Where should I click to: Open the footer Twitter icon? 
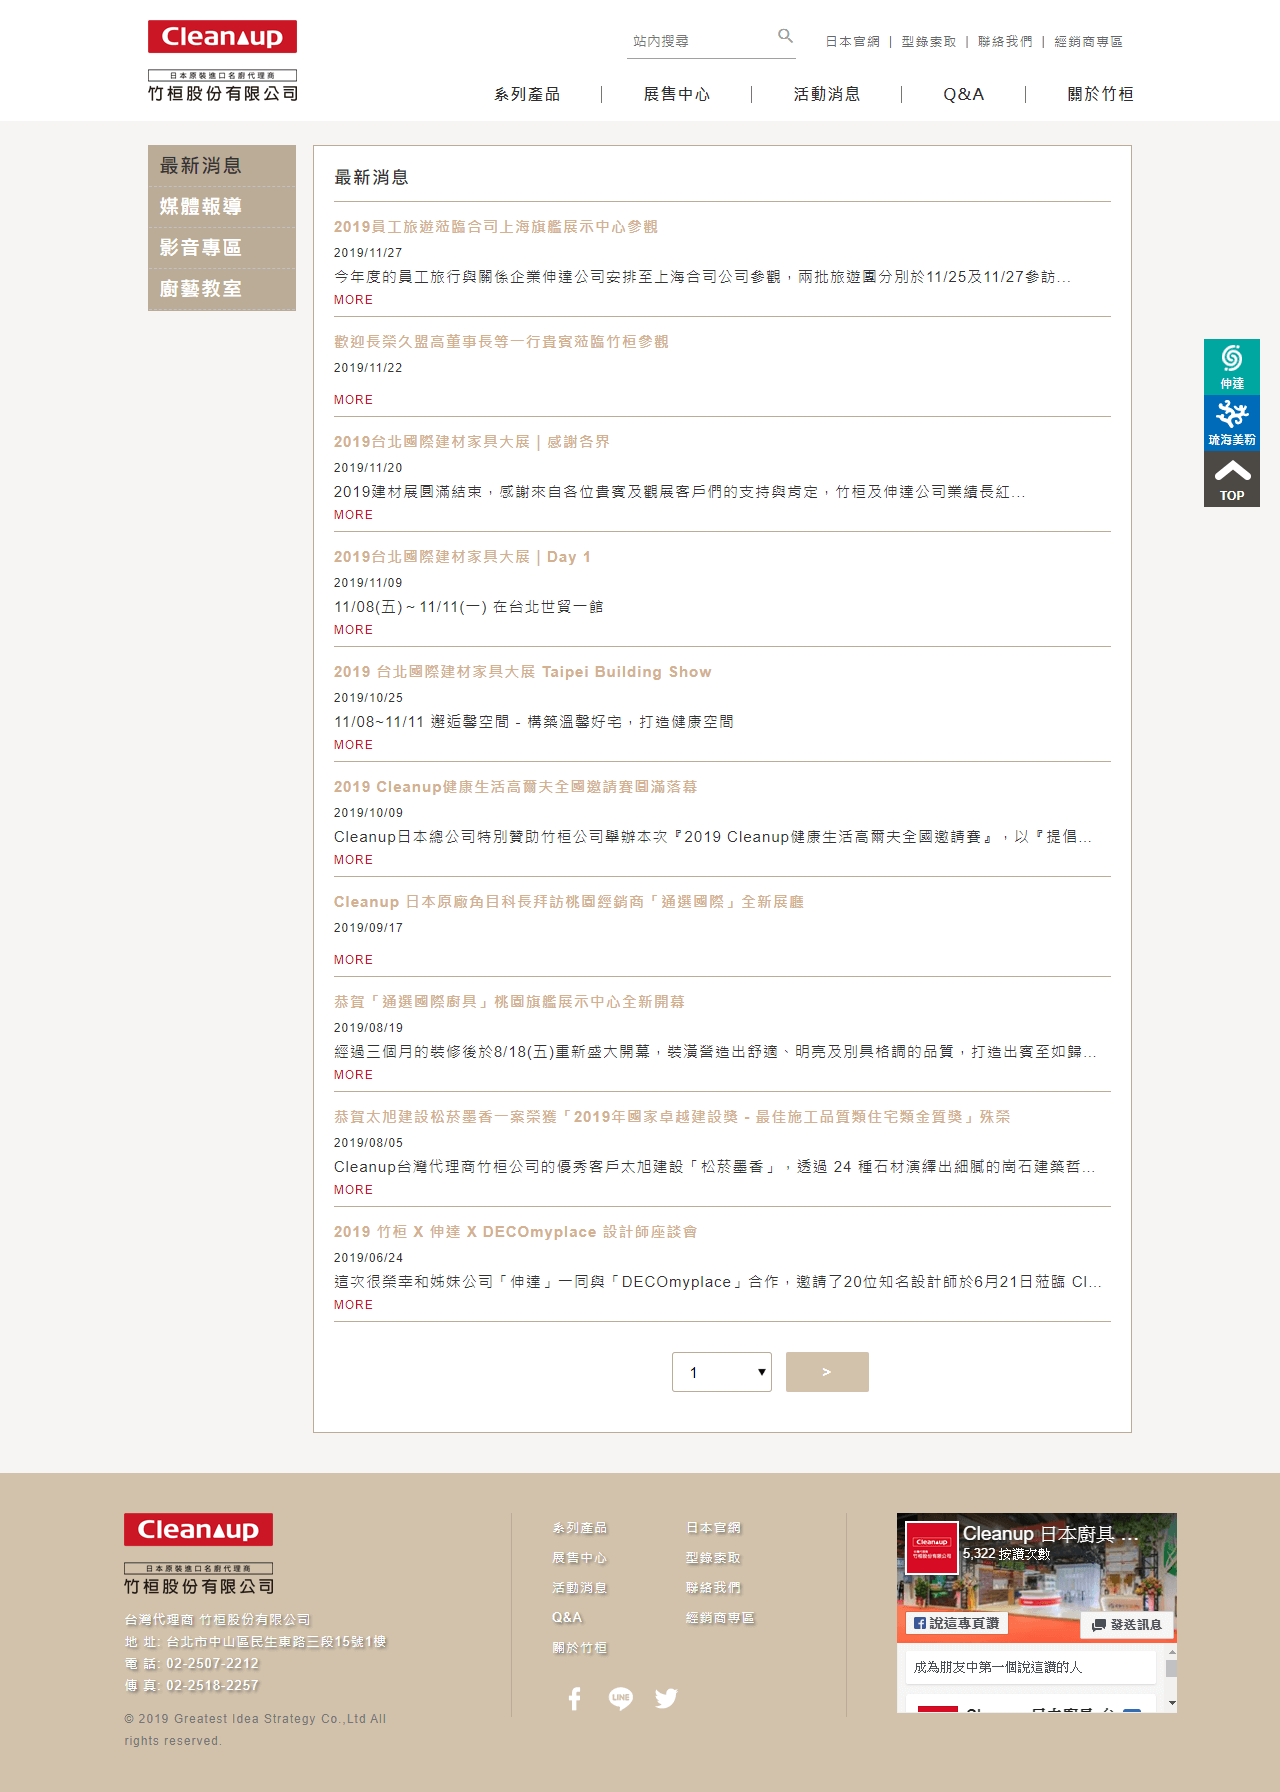[666, 1698]
